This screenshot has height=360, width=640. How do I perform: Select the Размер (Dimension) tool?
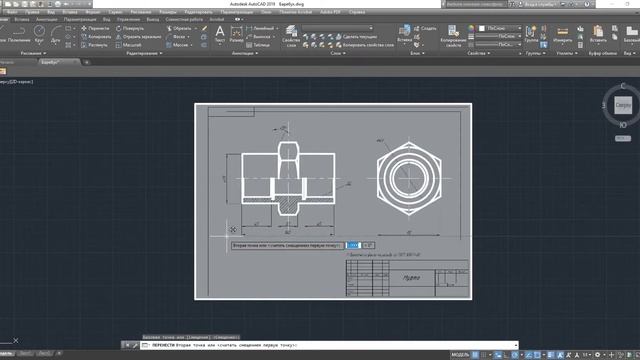(x=236, y=34)
